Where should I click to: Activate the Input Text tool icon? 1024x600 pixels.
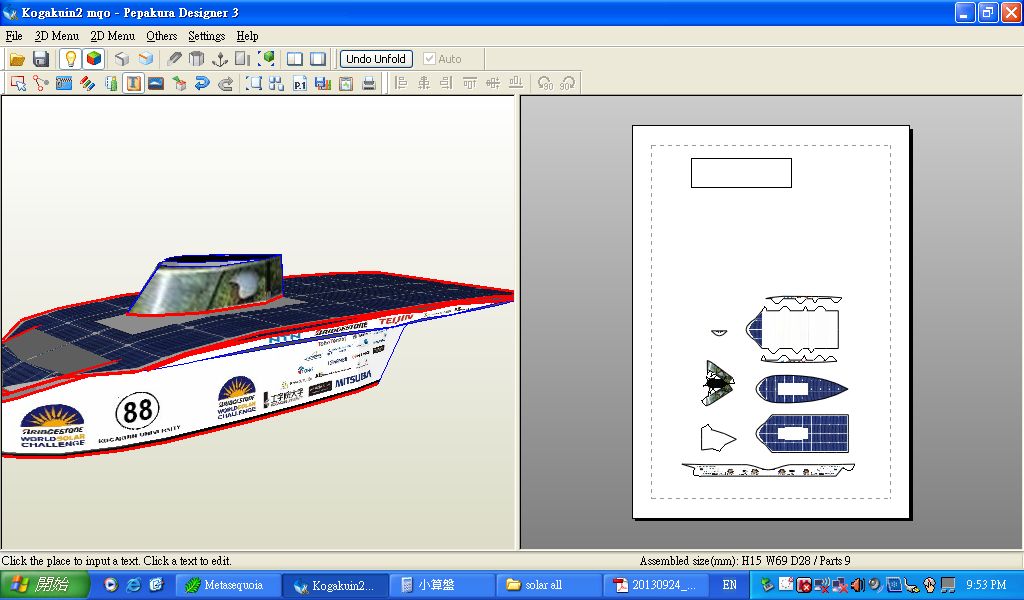(133, 84)
